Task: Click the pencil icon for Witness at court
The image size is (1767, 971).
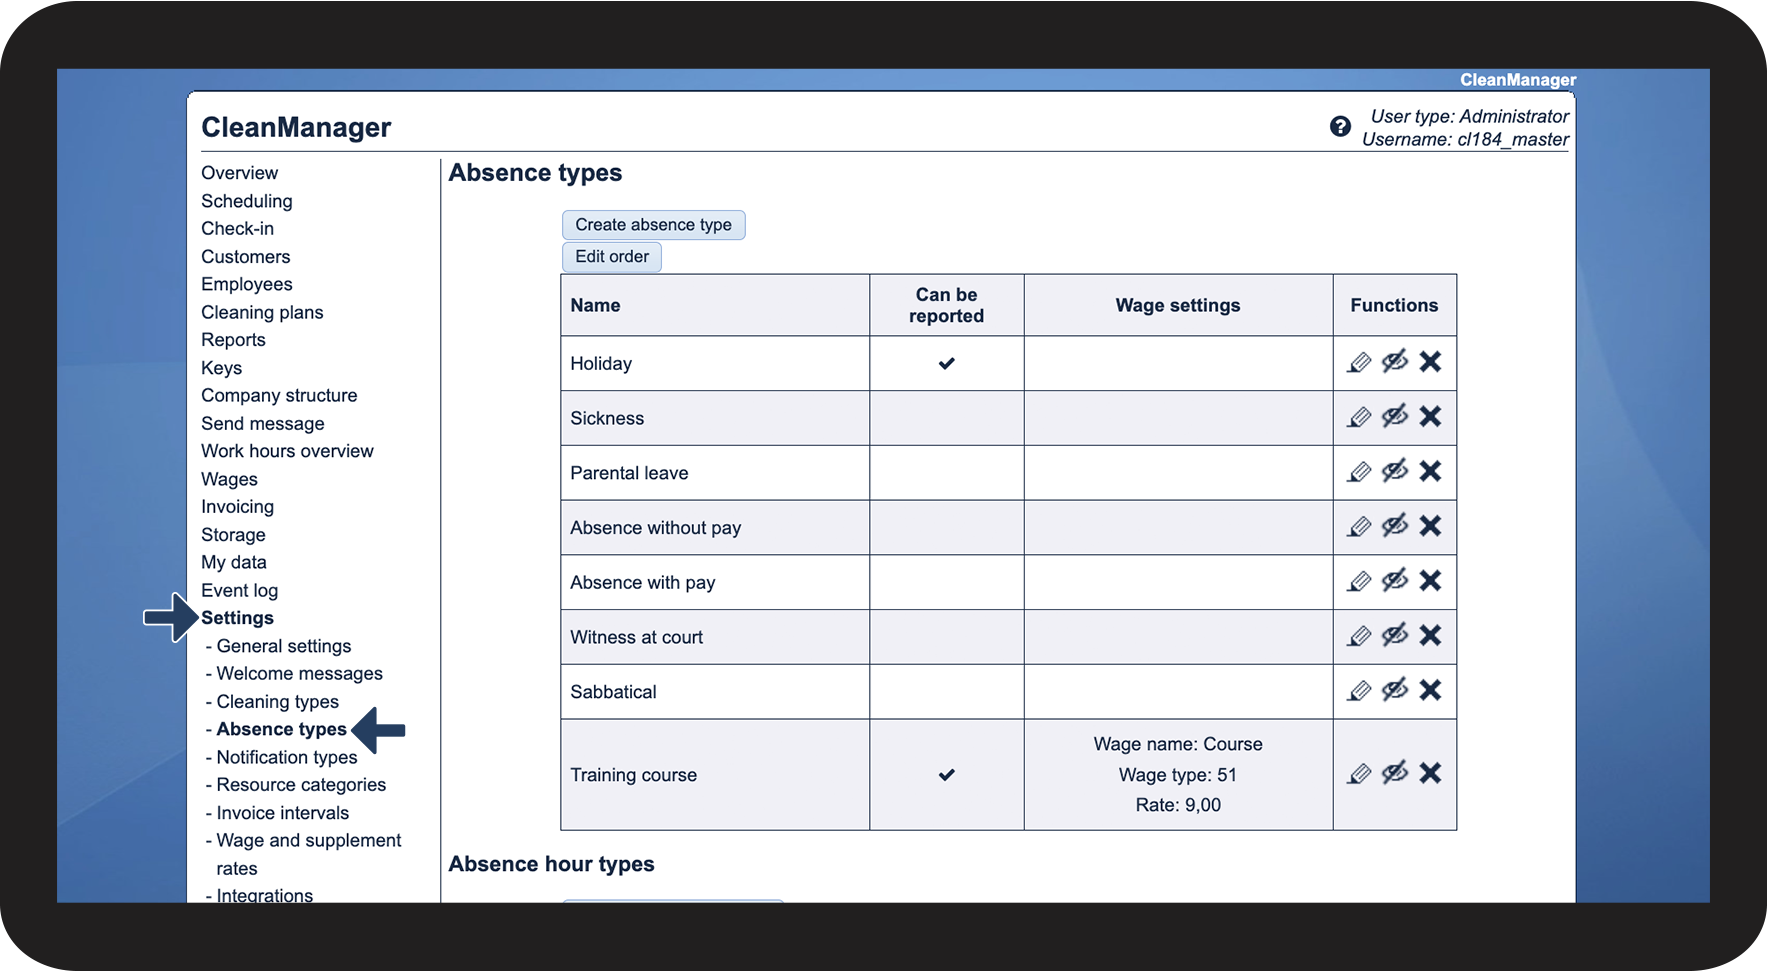Action: [x=1359, y=636]
